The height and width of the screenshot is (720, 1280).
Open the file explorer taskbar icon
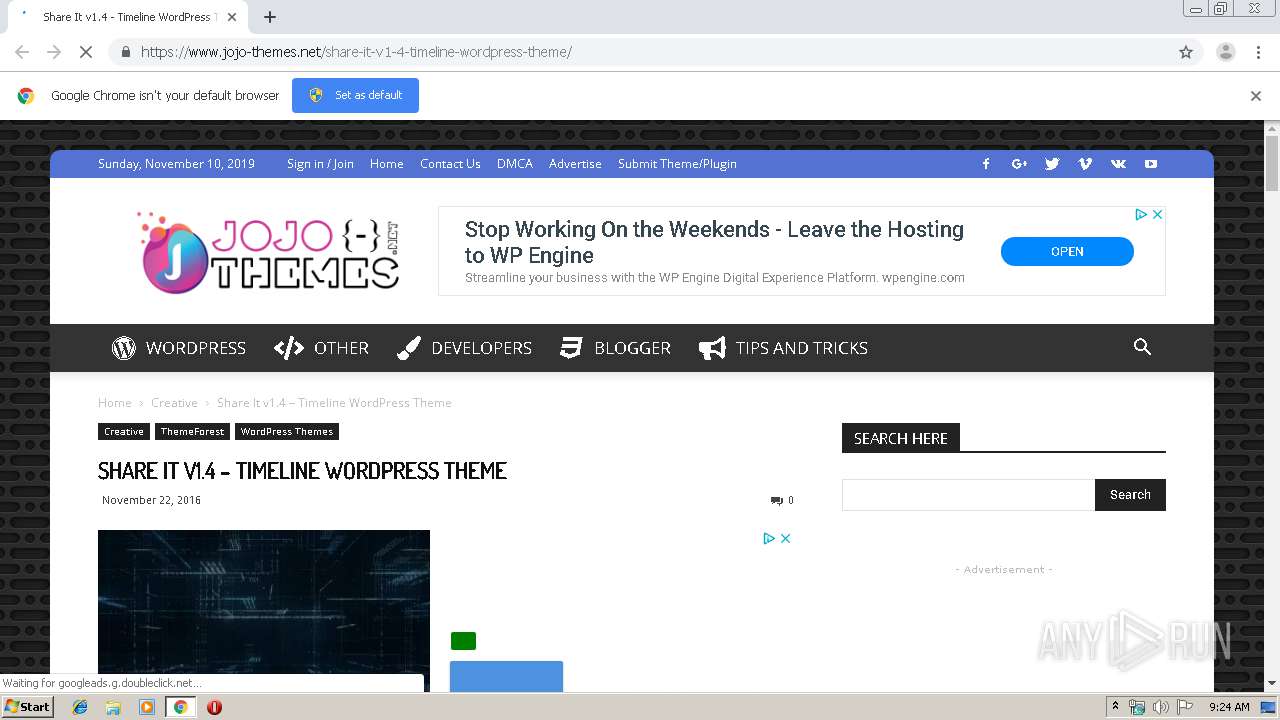click(113, 707)
